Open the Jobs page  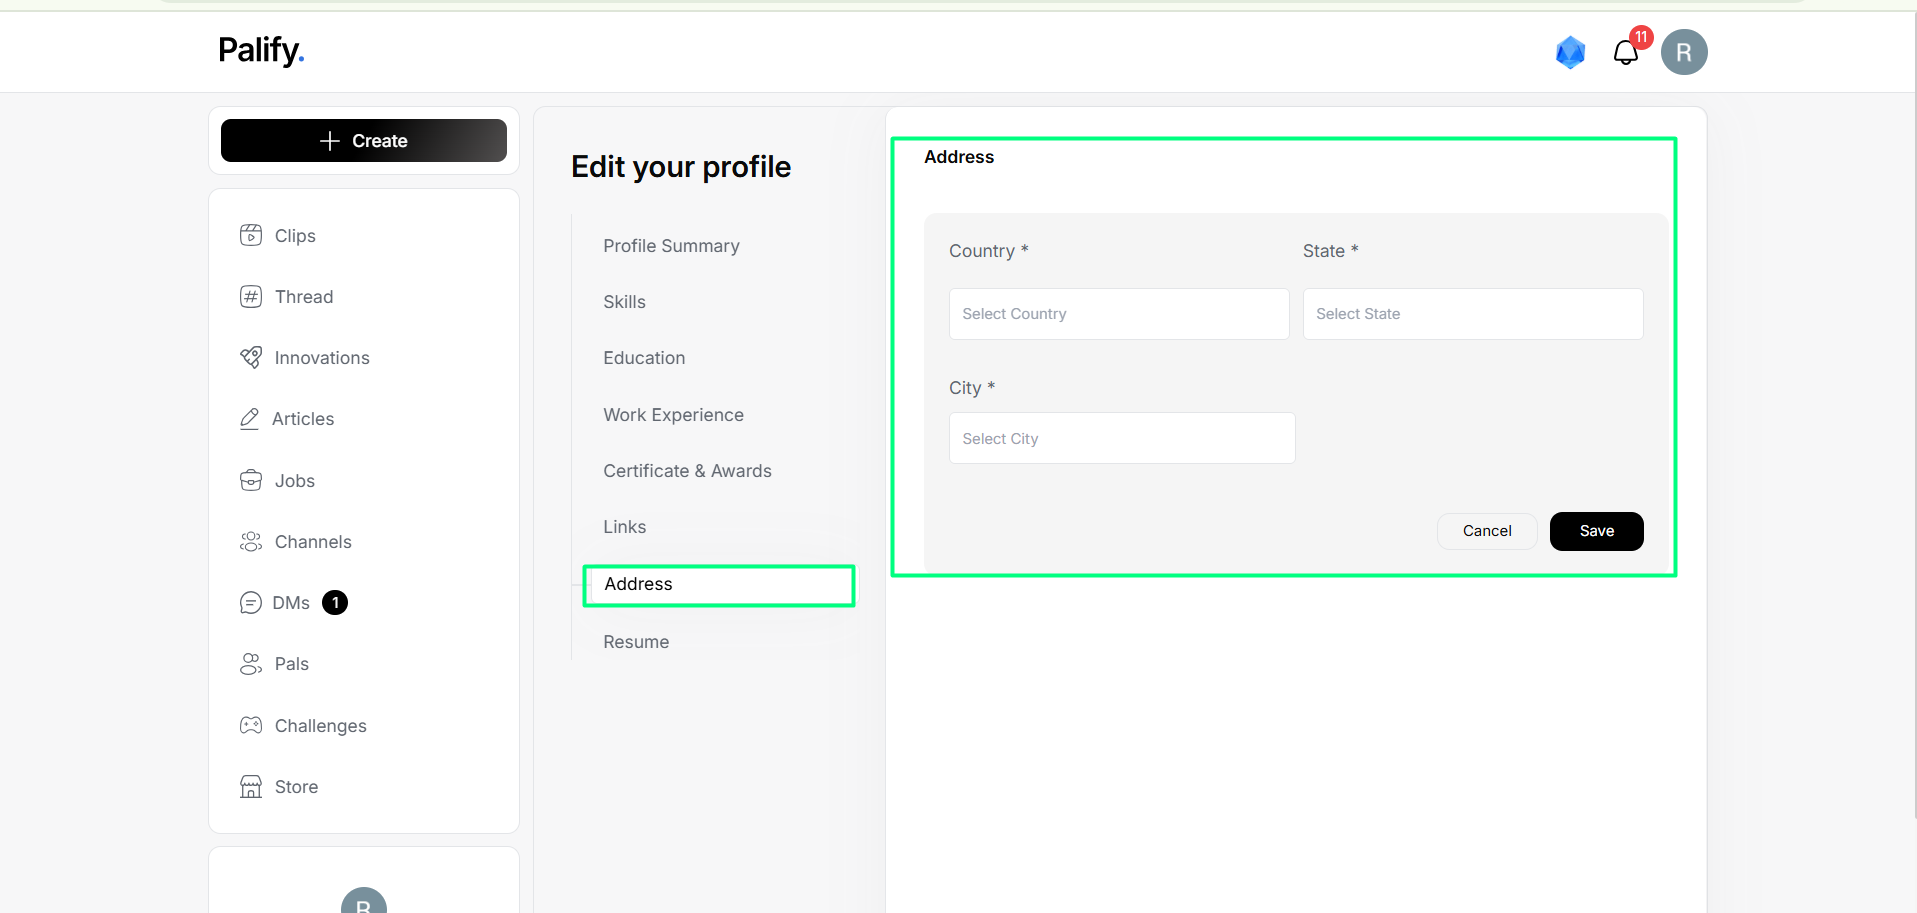[x=295, y=481]
